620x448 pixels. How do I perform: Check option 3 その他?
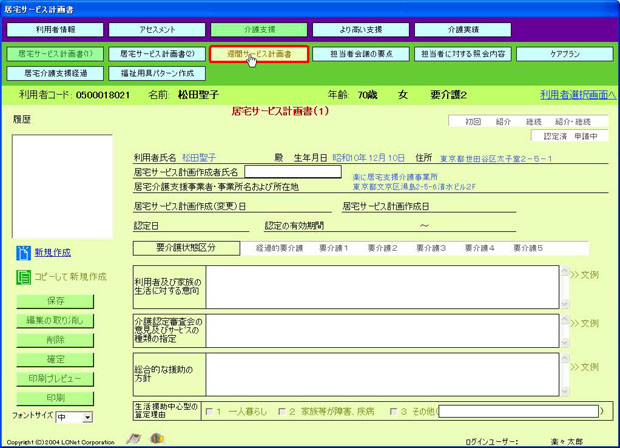tap(393, 412)
